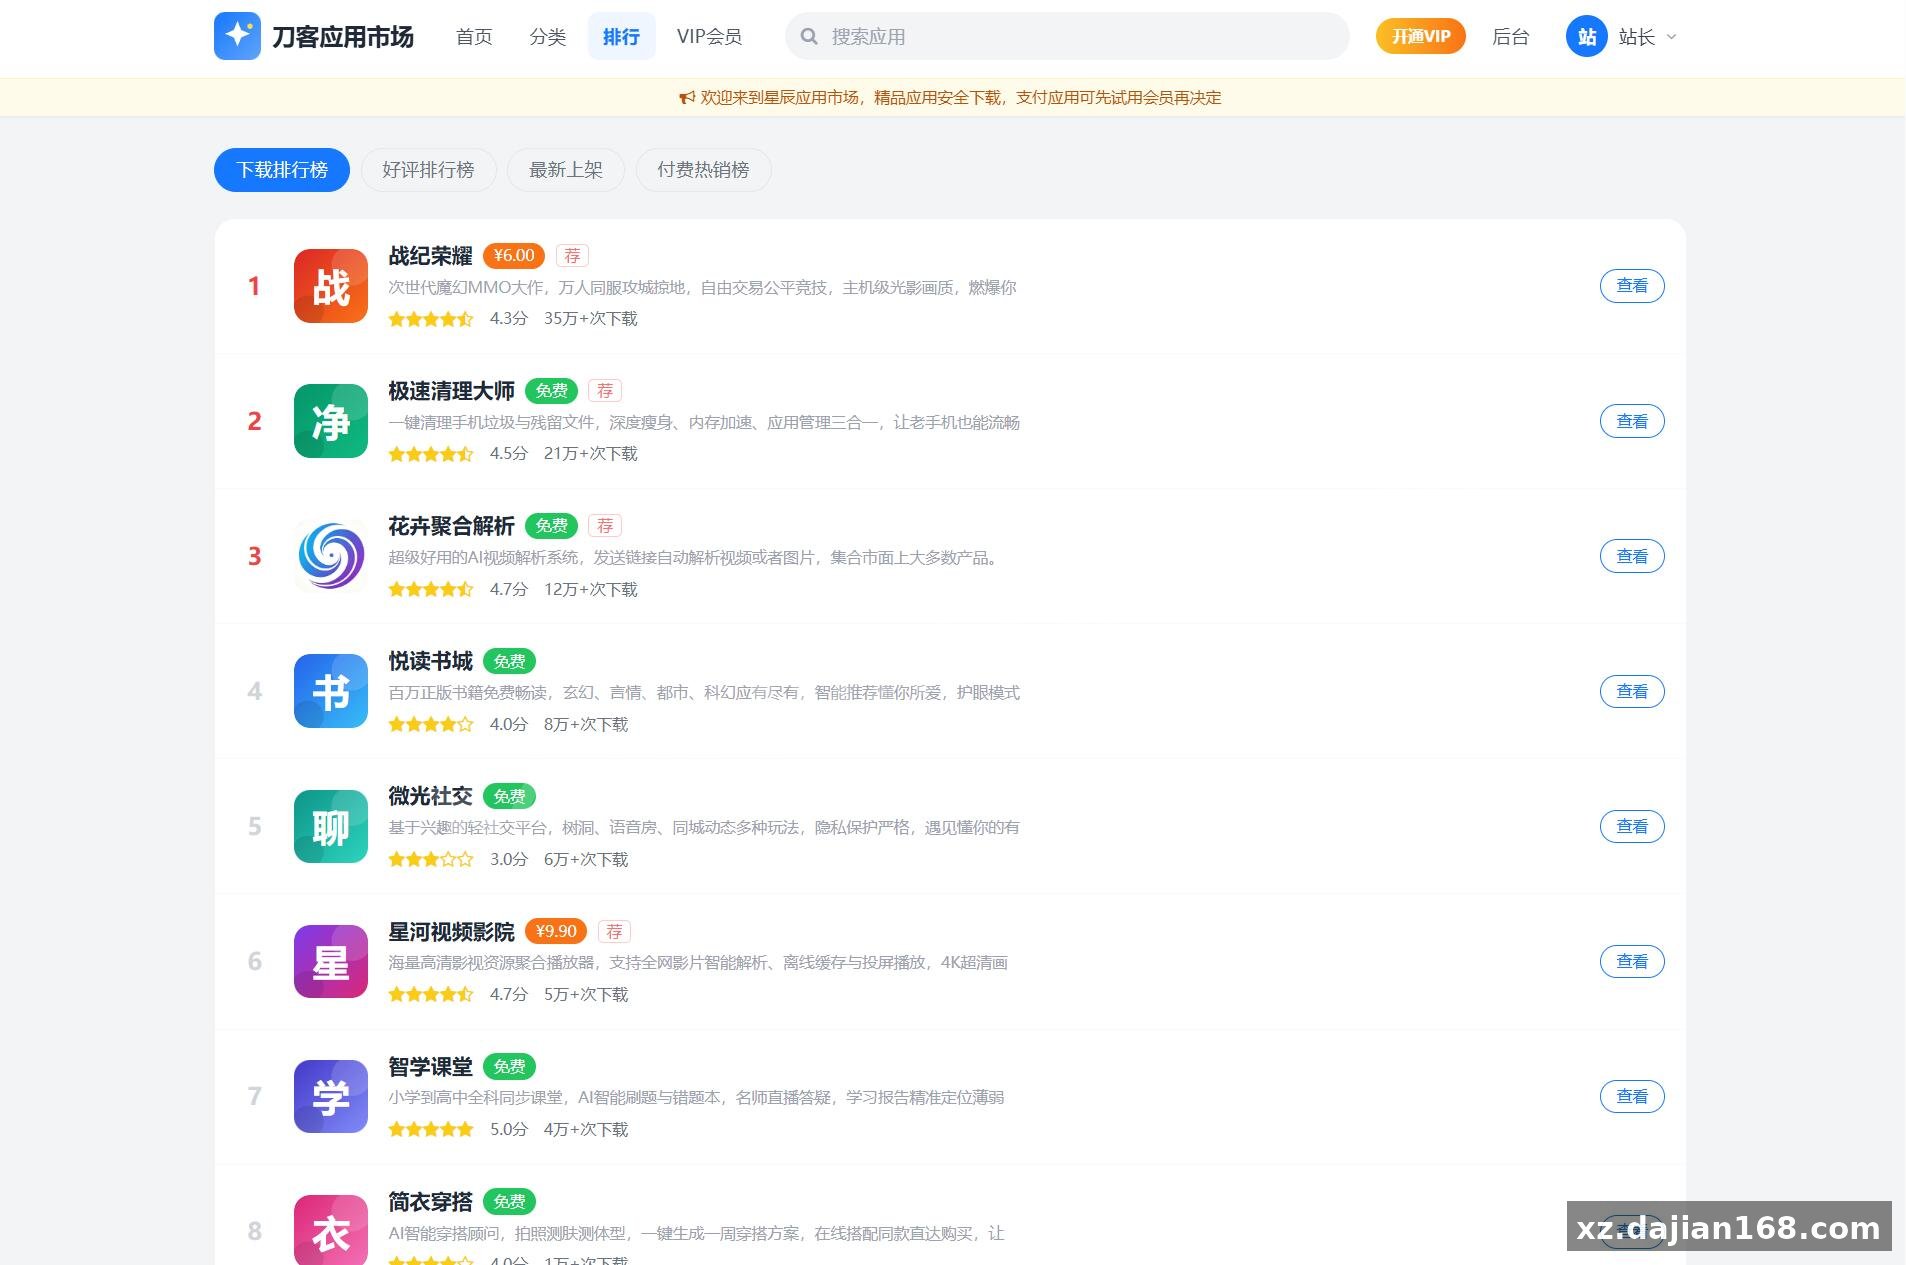This screenshot has width=1906, height=1265.
Task: Click the 站 user avatar icon
Action: (1586, 37)
